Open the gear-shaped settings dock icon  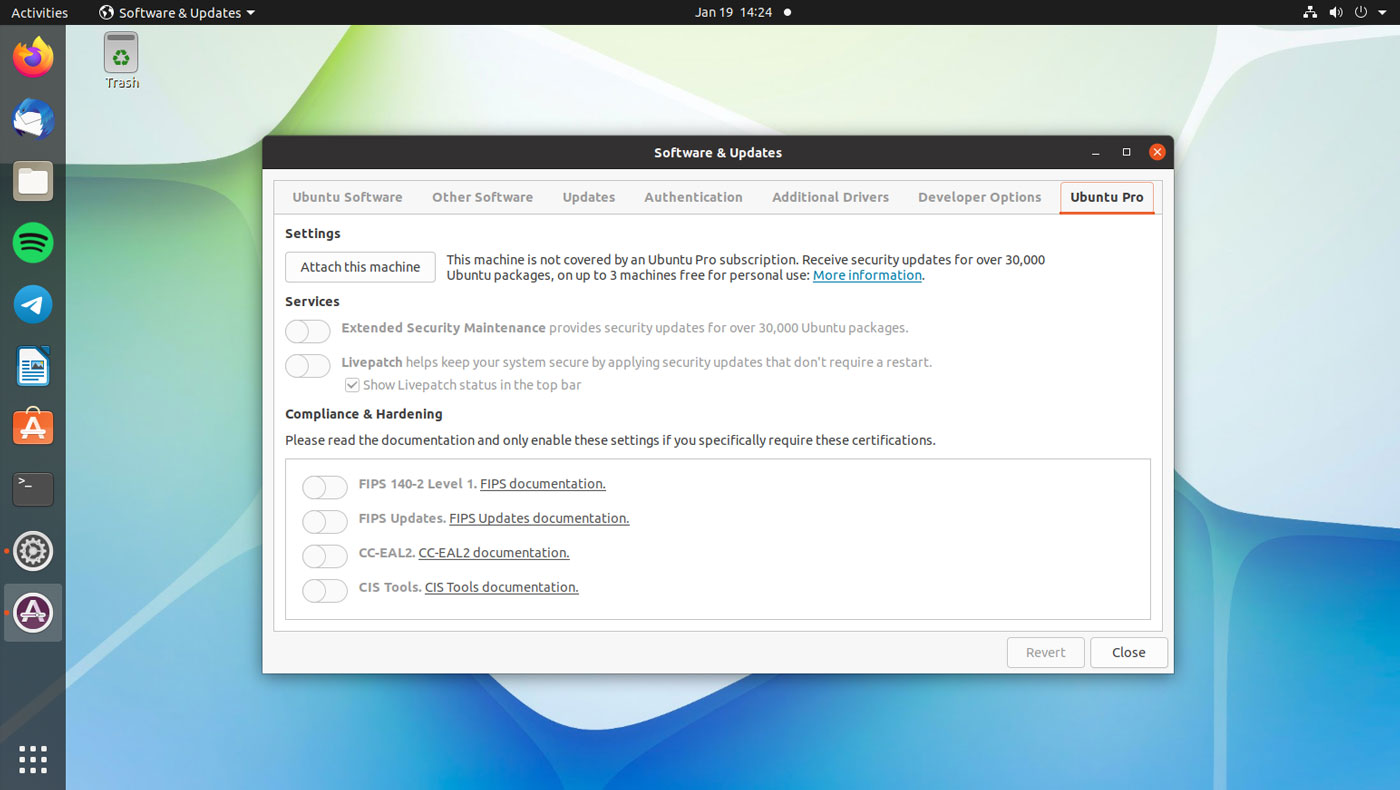click(33, 551)
